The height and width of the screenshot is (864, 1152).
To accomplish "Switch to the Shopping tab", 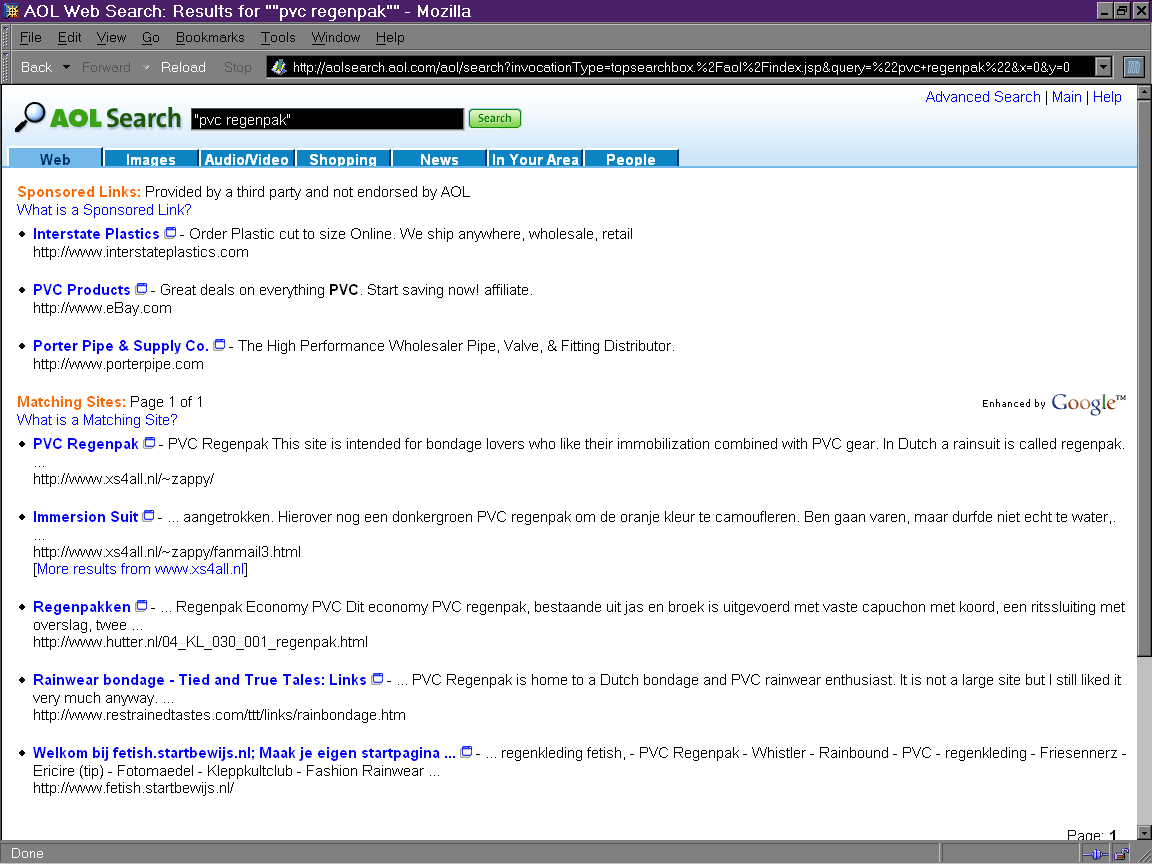I will pyautogui.click(x=342, y=159).
